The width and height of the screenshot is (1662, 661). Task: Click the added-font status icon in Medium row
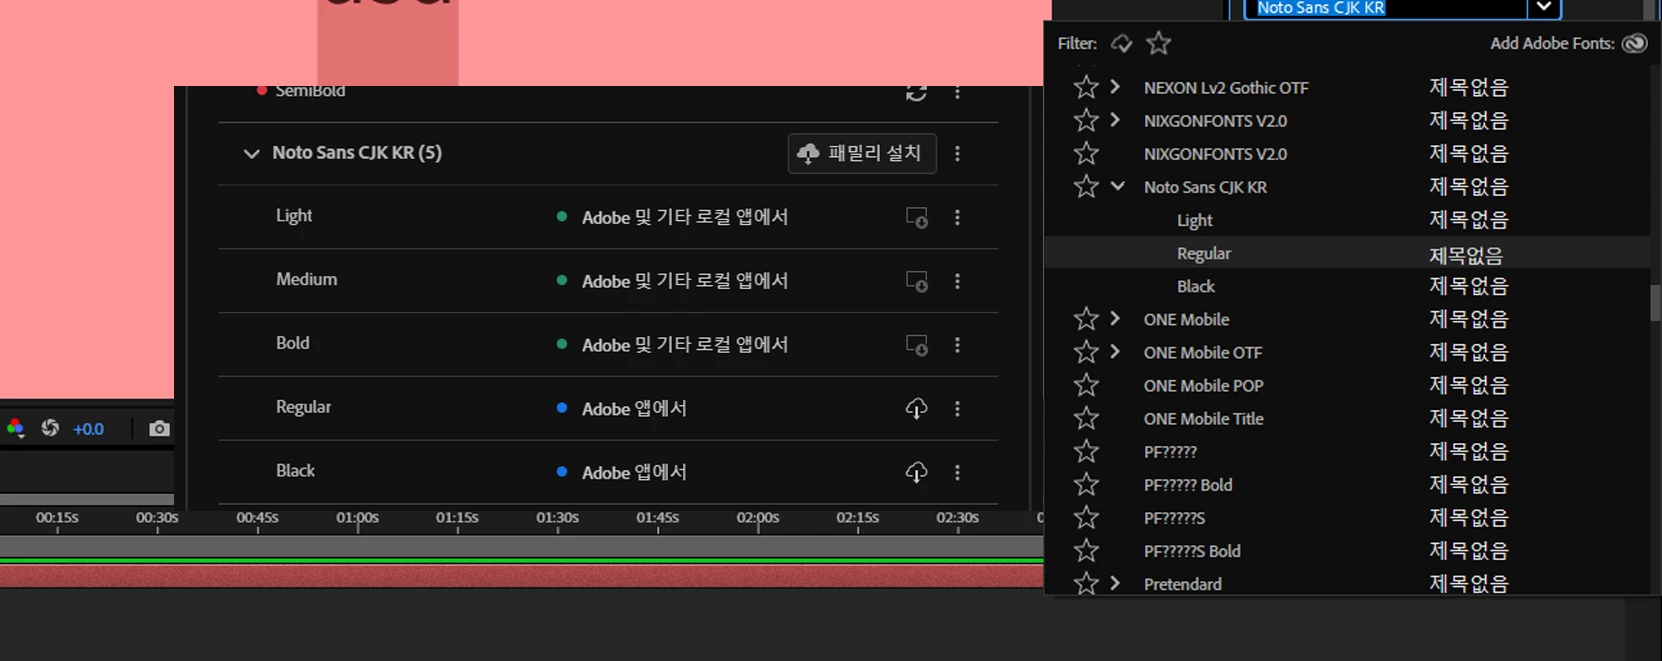pos(916,281)
